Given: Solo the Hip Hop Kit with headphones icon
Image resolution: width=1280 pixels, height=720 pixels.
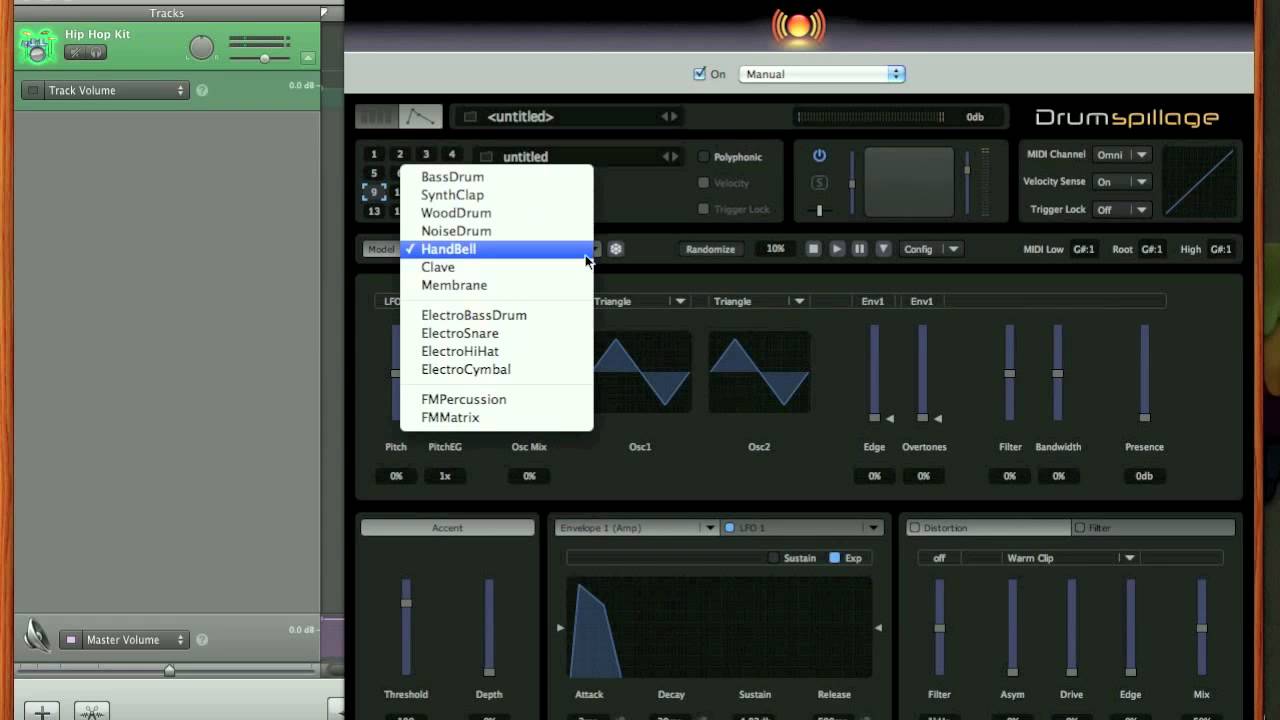Looking at the screenshot, I should 97,52.
